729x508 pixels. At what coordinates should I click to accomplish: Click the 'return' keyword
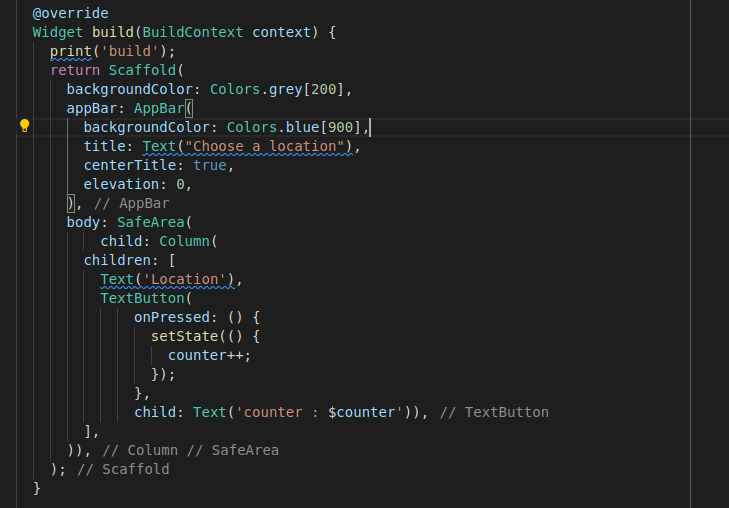click(75, 70)
